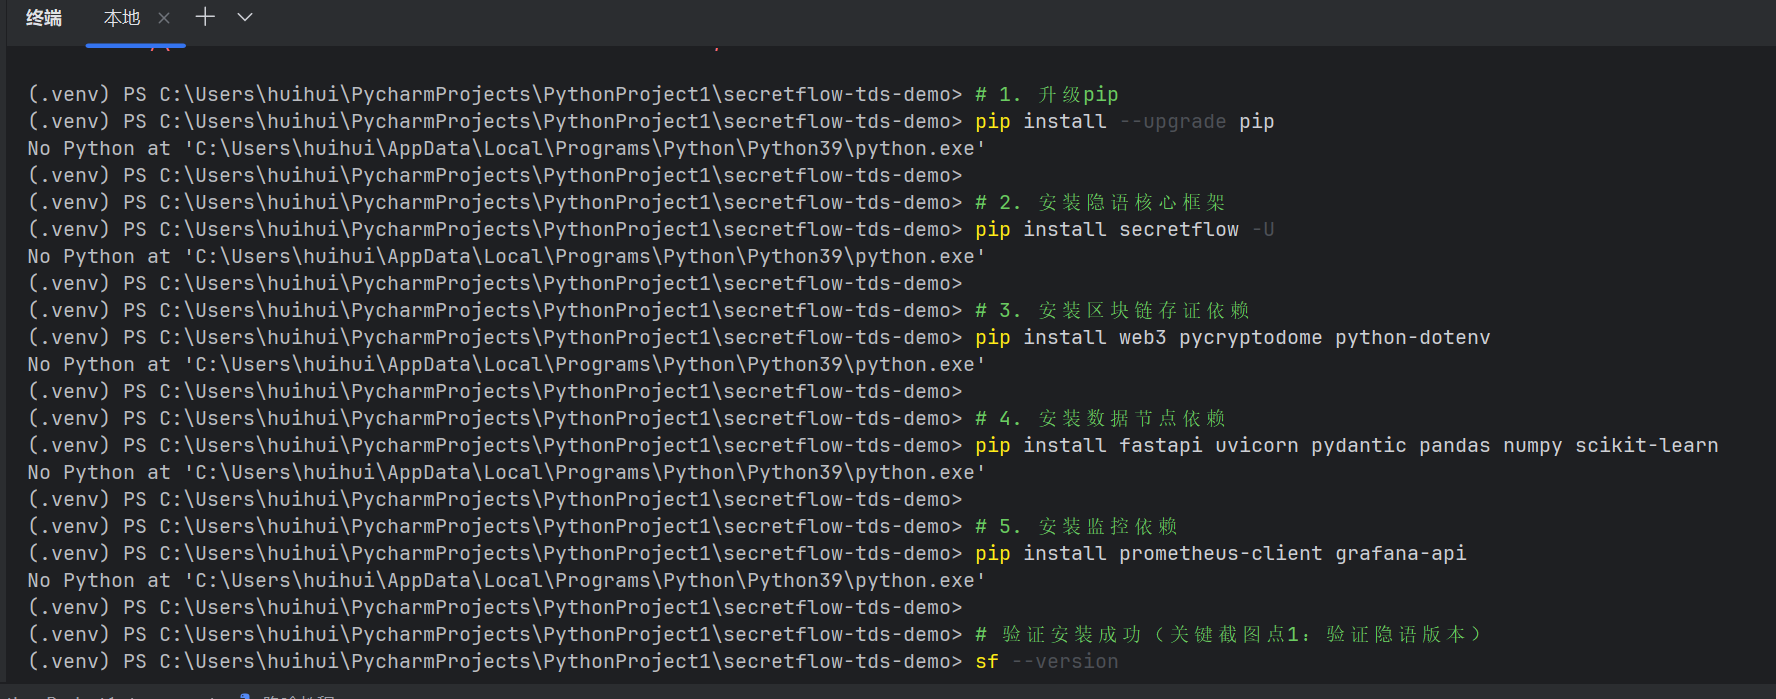Click 'pip install prometheus-client grafana-api' command

1220,553
